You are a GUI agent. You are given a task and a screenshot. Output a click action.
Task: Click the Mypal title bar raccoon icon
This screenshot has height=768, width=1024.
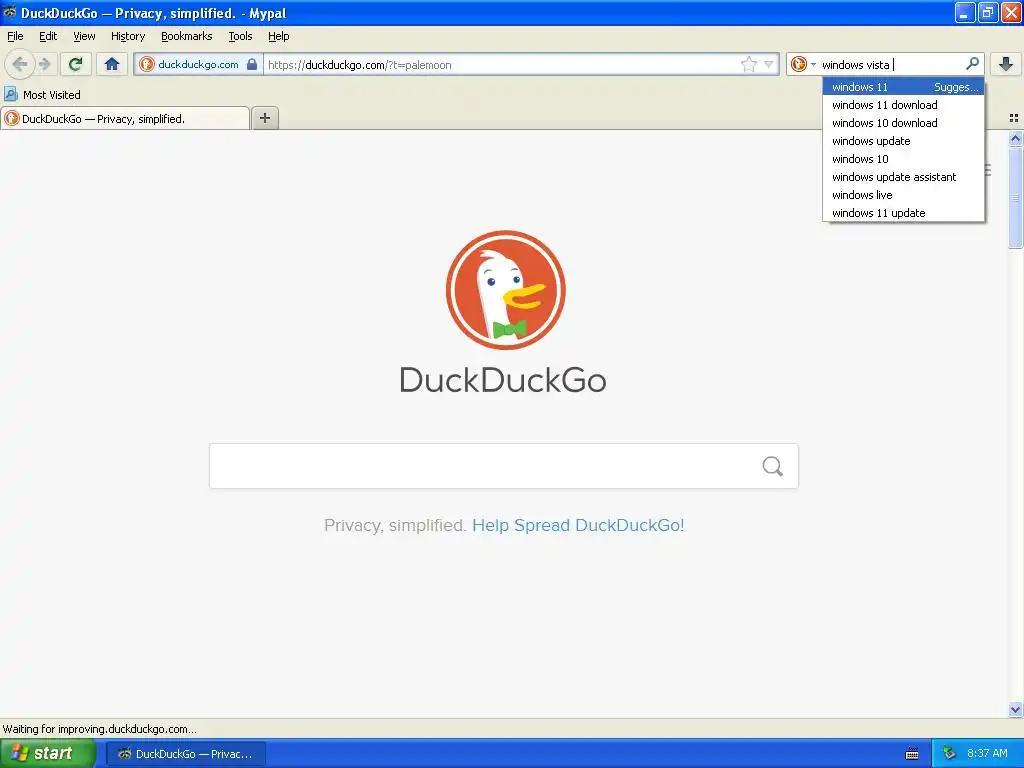tap(9, 12)
